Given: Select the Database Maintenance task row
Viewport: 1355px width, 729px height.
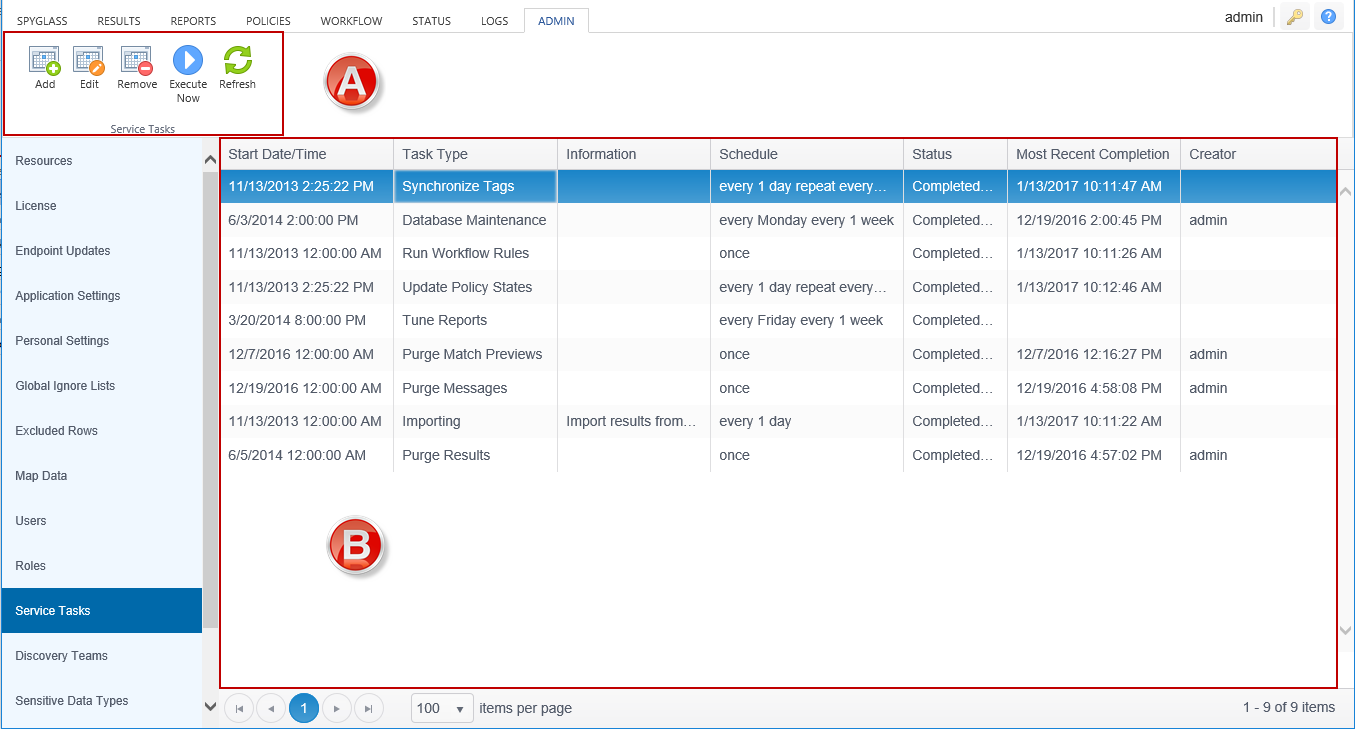Looking at the screenshot, I should tap(474, 220).
